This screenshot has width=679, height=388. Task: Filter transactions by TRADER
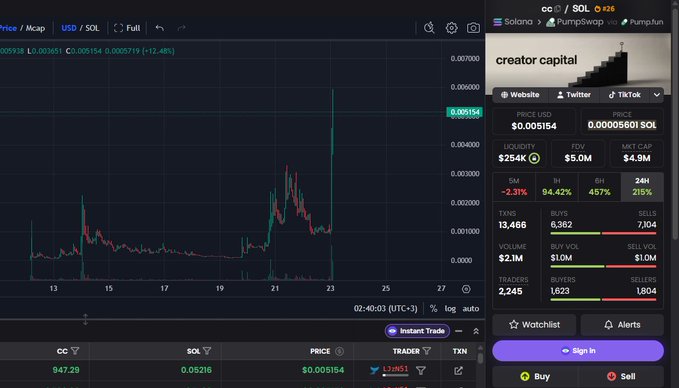pos(427,351)
